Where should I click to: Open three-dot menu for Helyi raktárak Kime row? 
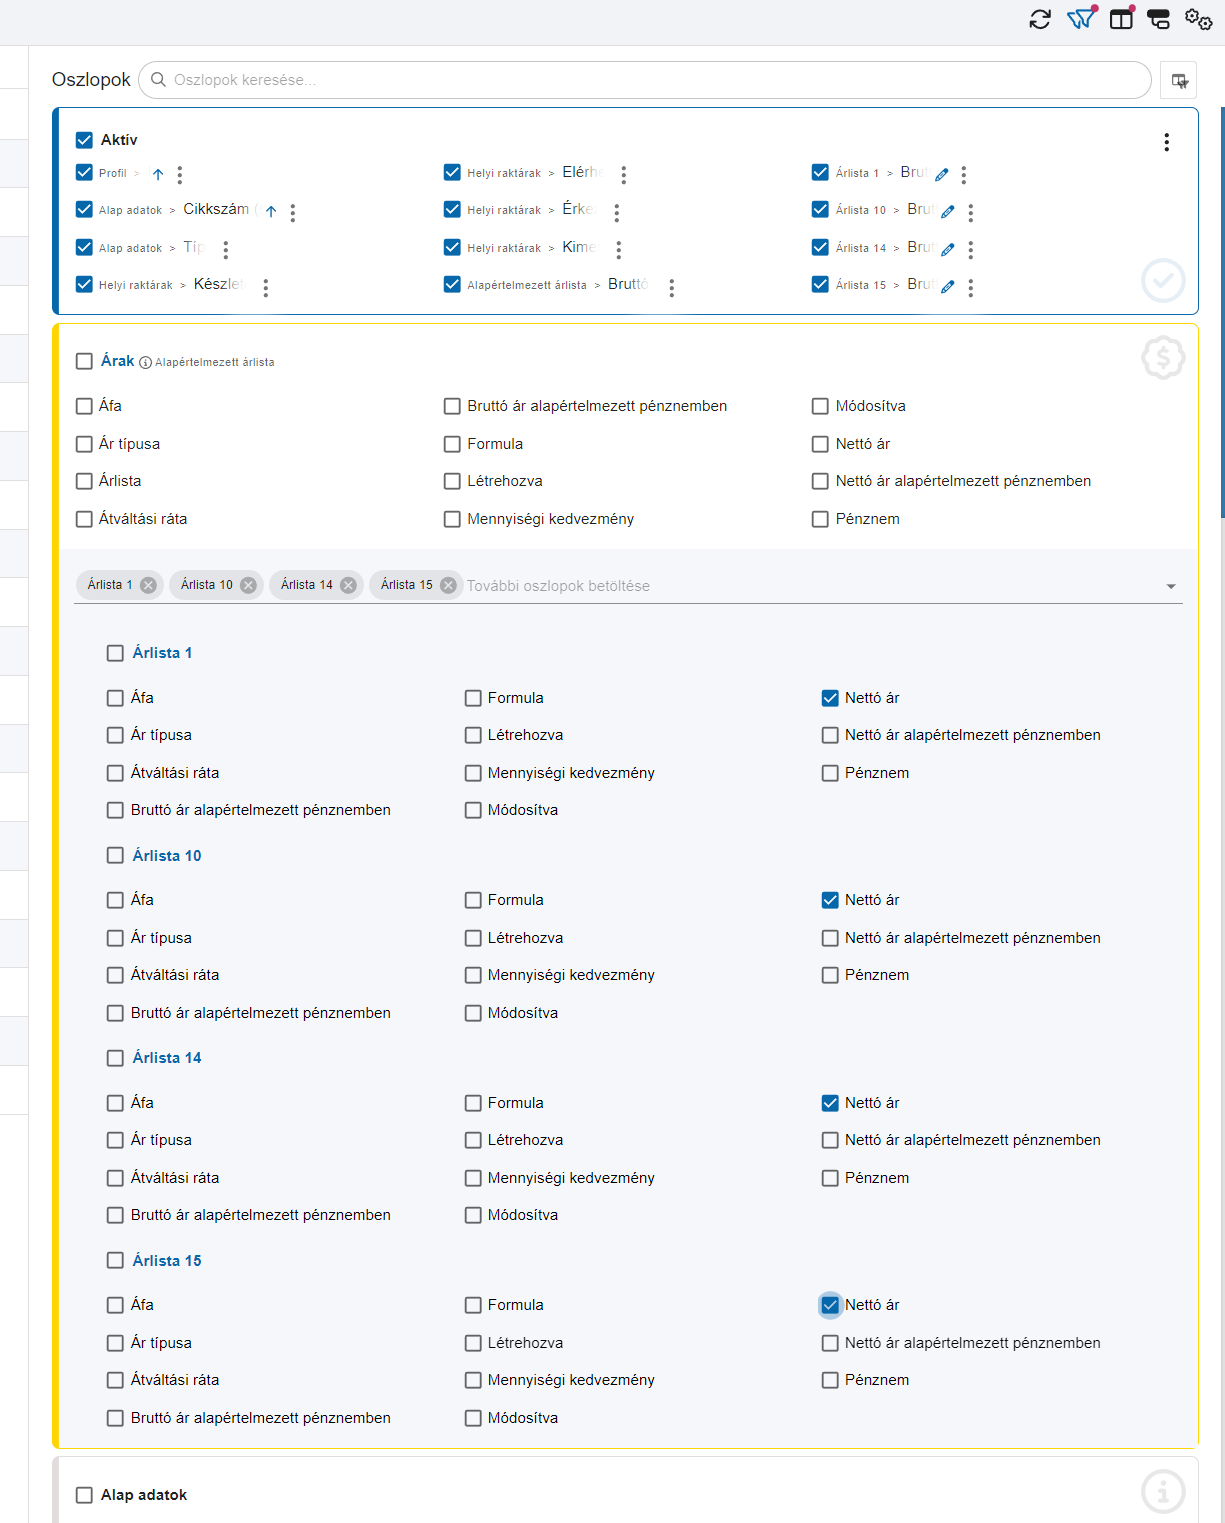619,249
